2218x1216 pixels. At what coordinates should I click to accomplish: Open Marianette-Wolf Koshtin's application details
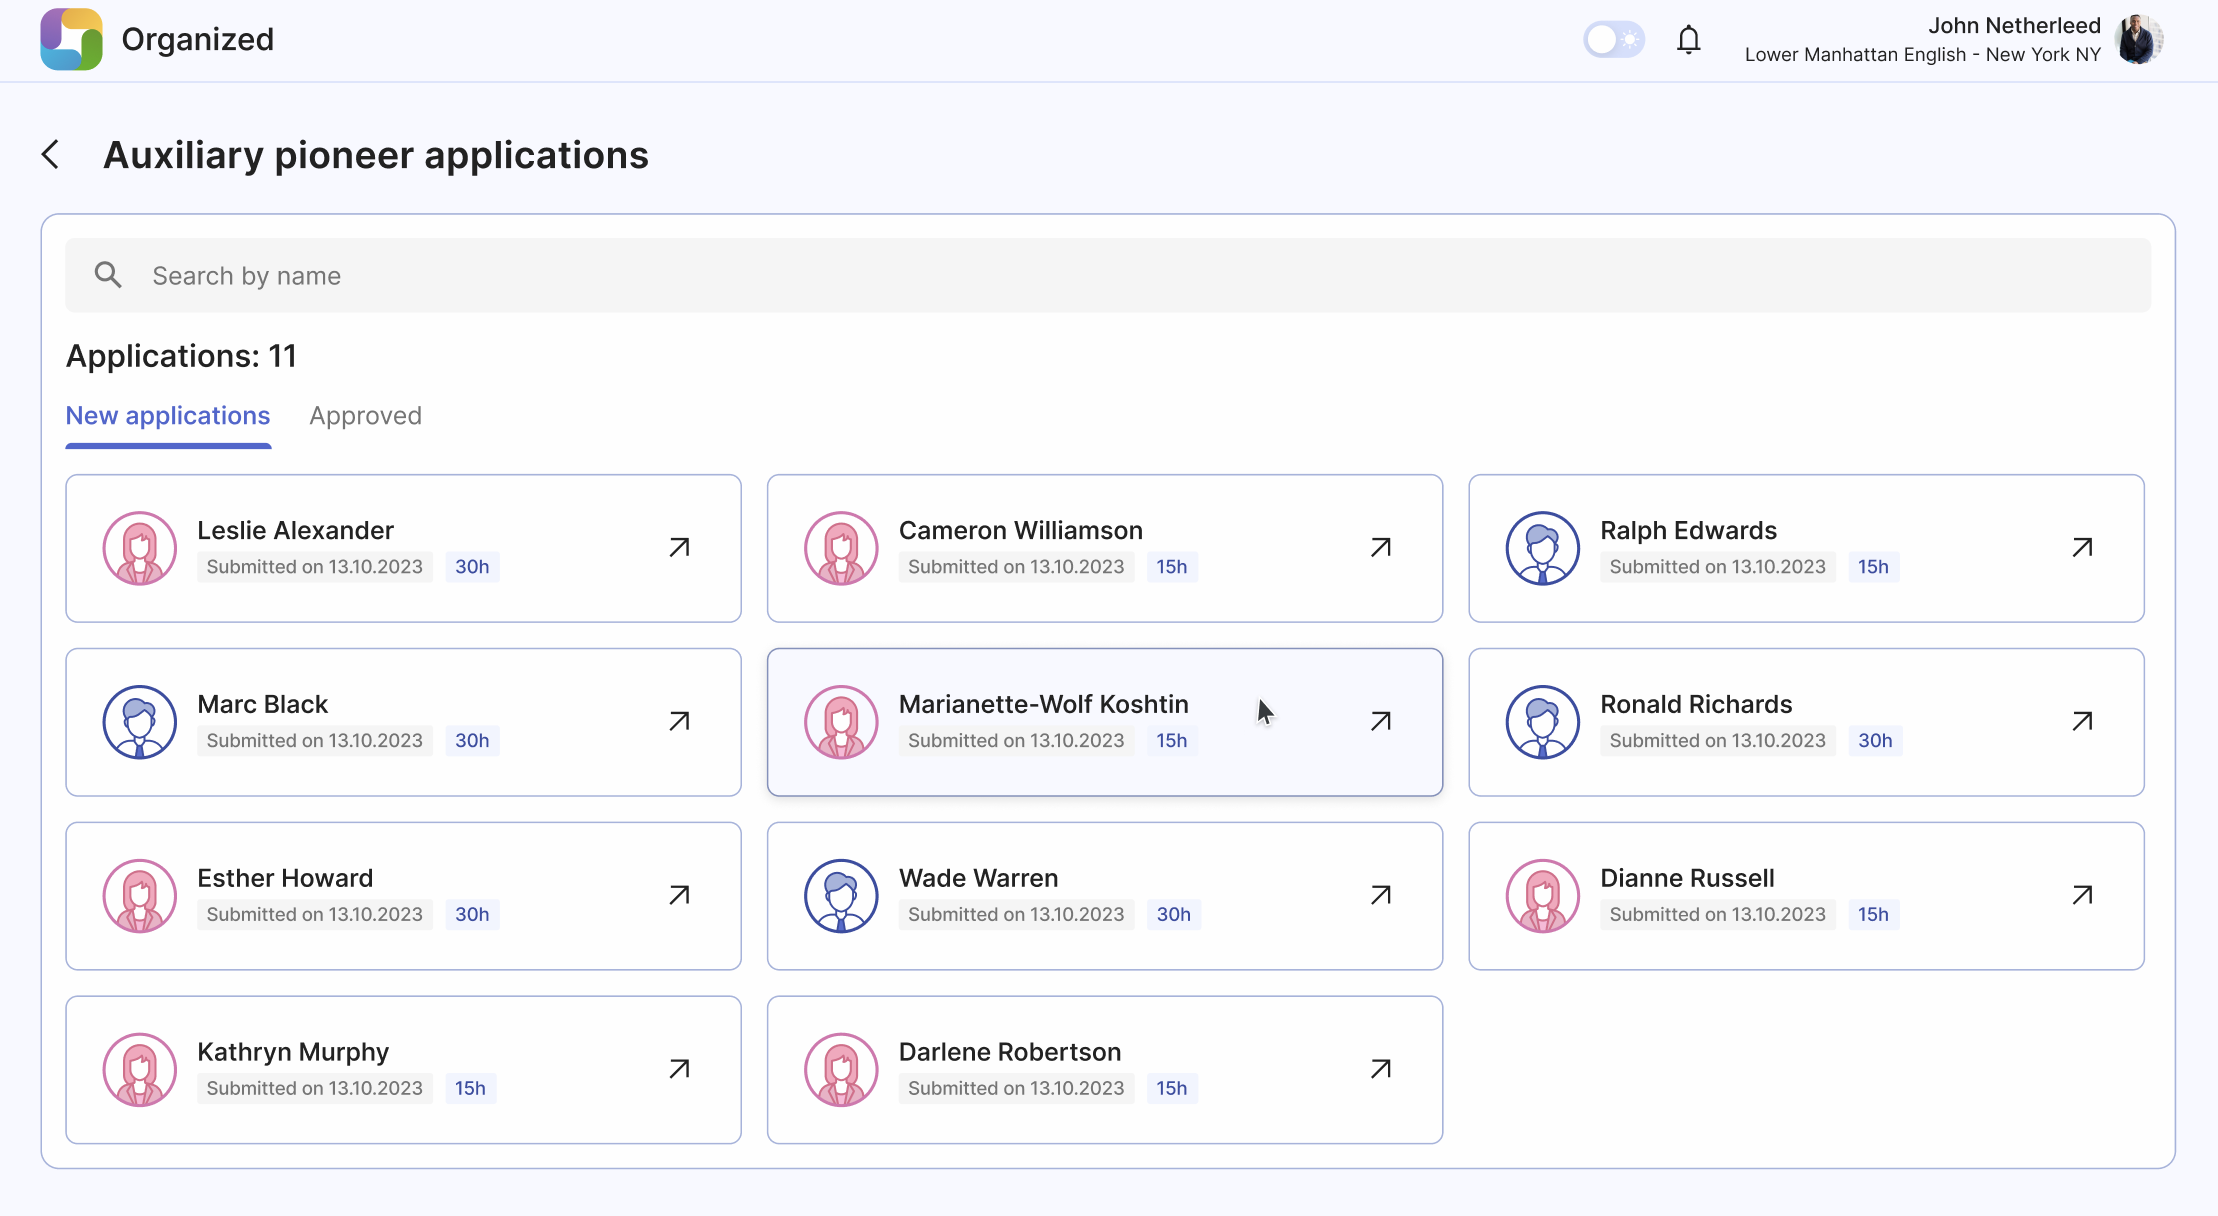pyautogui.click(x=1380, y=722)
